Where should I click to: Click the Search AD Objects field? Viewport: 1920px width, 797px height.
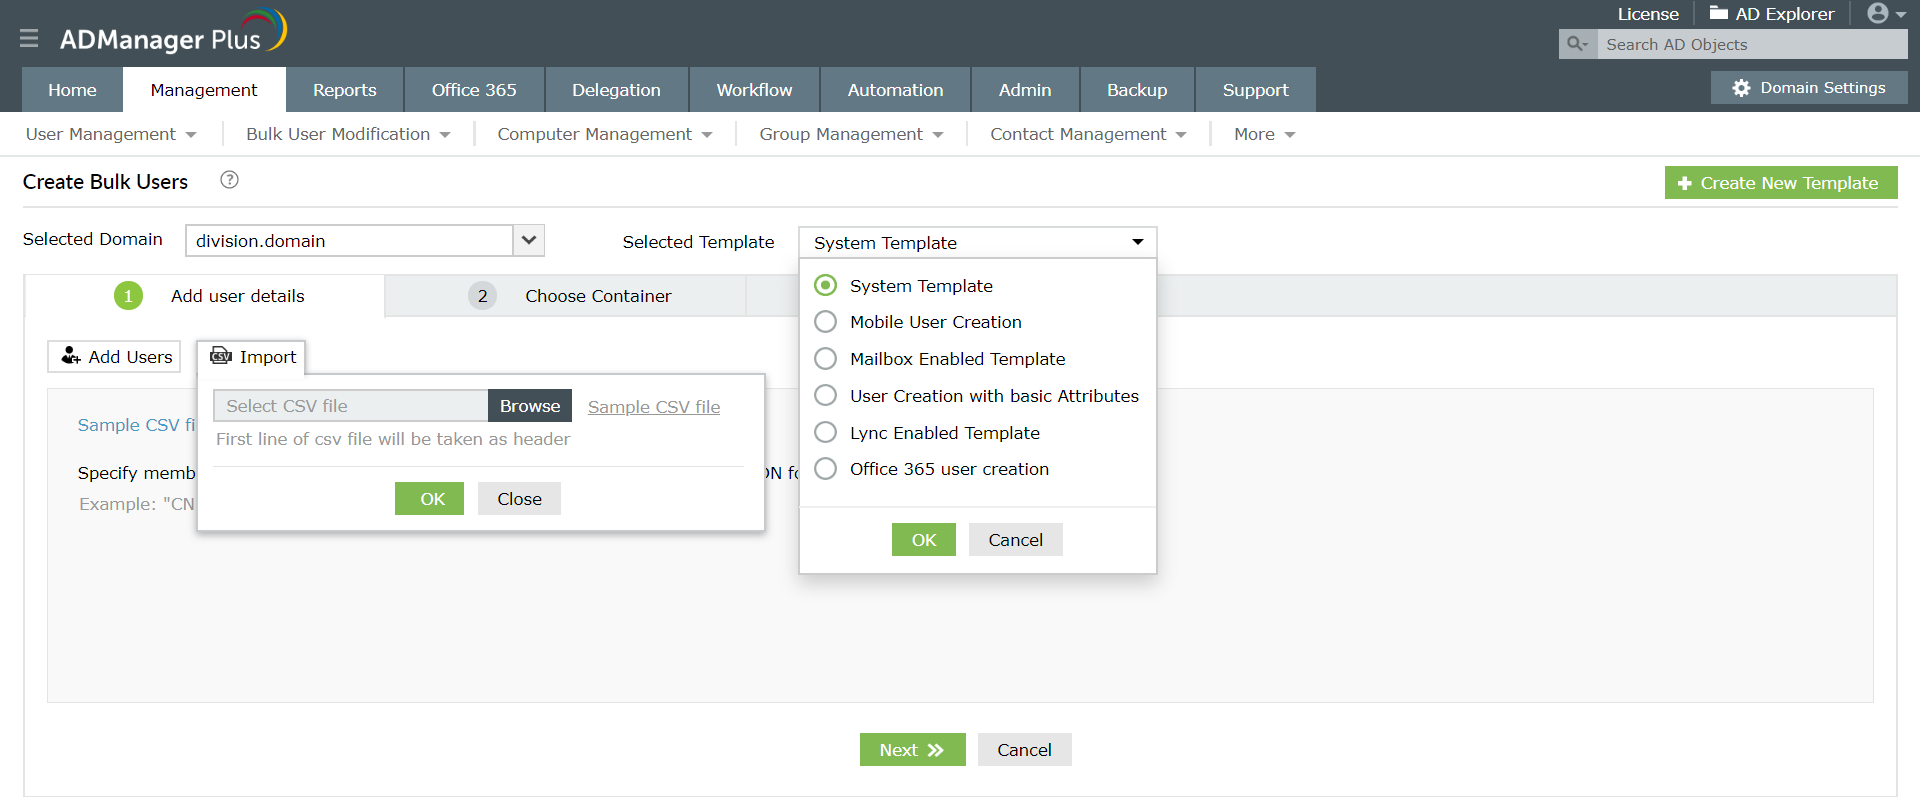[x=1750, y=44]
